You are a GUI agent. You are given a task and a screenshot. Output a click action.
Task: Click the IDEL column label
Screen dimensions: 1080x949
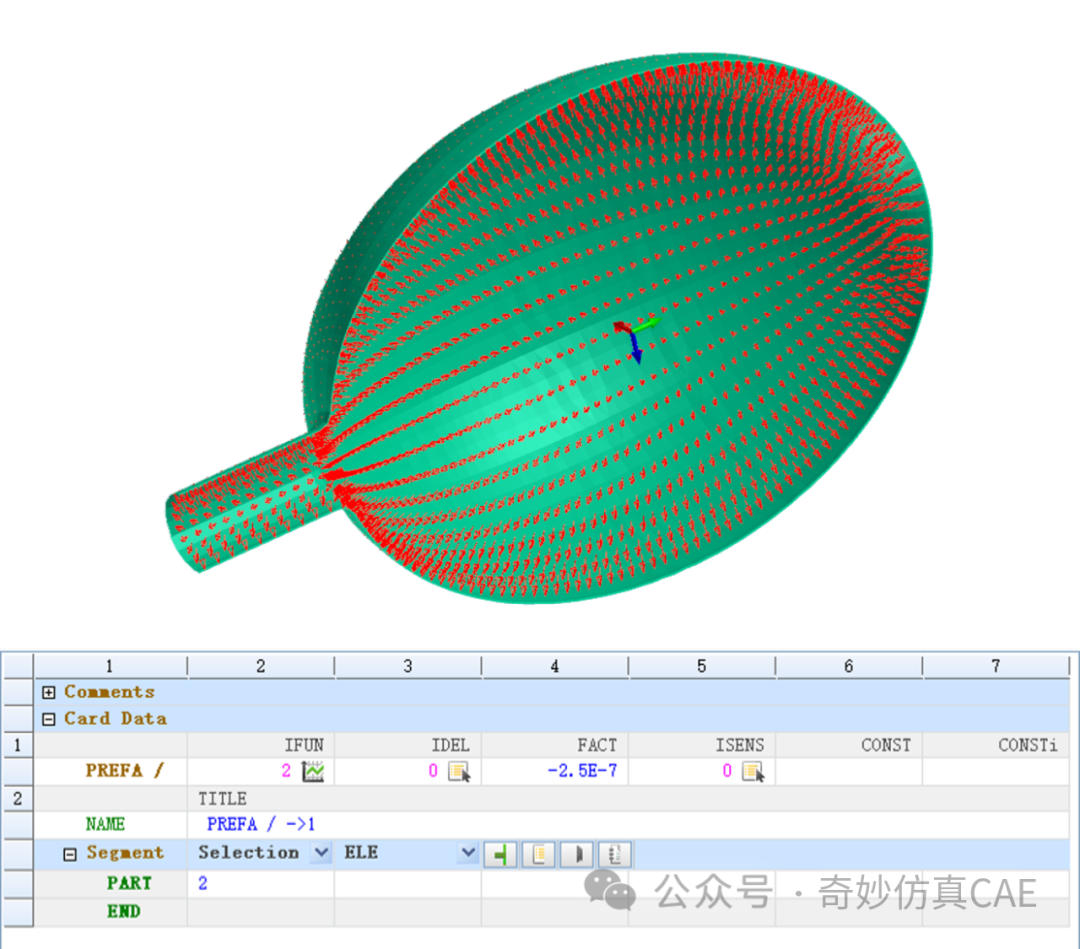(x=450, y=745)
